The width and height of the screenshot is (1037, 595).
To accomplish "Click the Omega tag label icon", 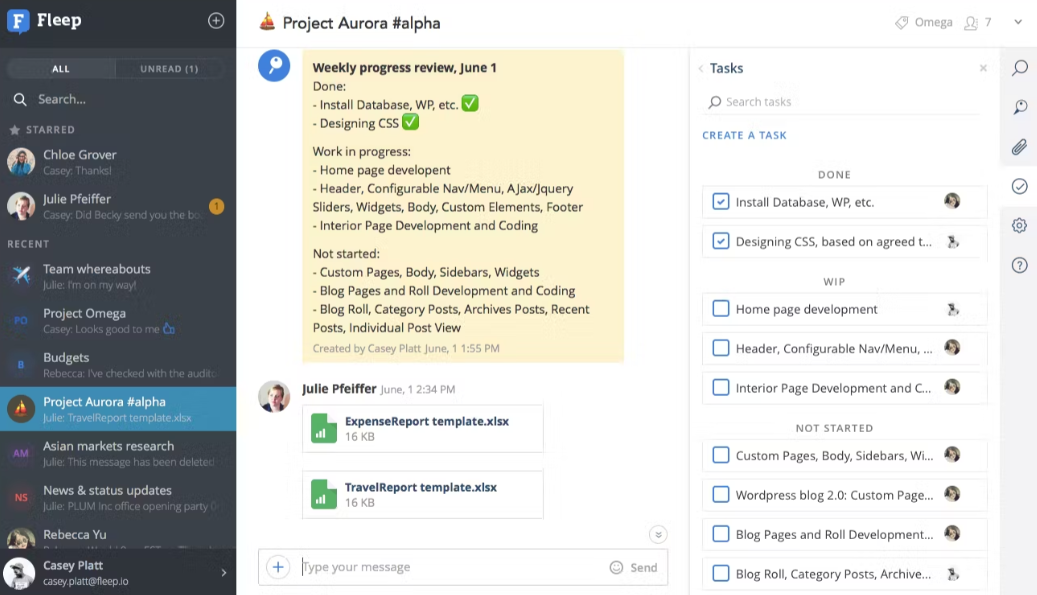I will point(901,23).
